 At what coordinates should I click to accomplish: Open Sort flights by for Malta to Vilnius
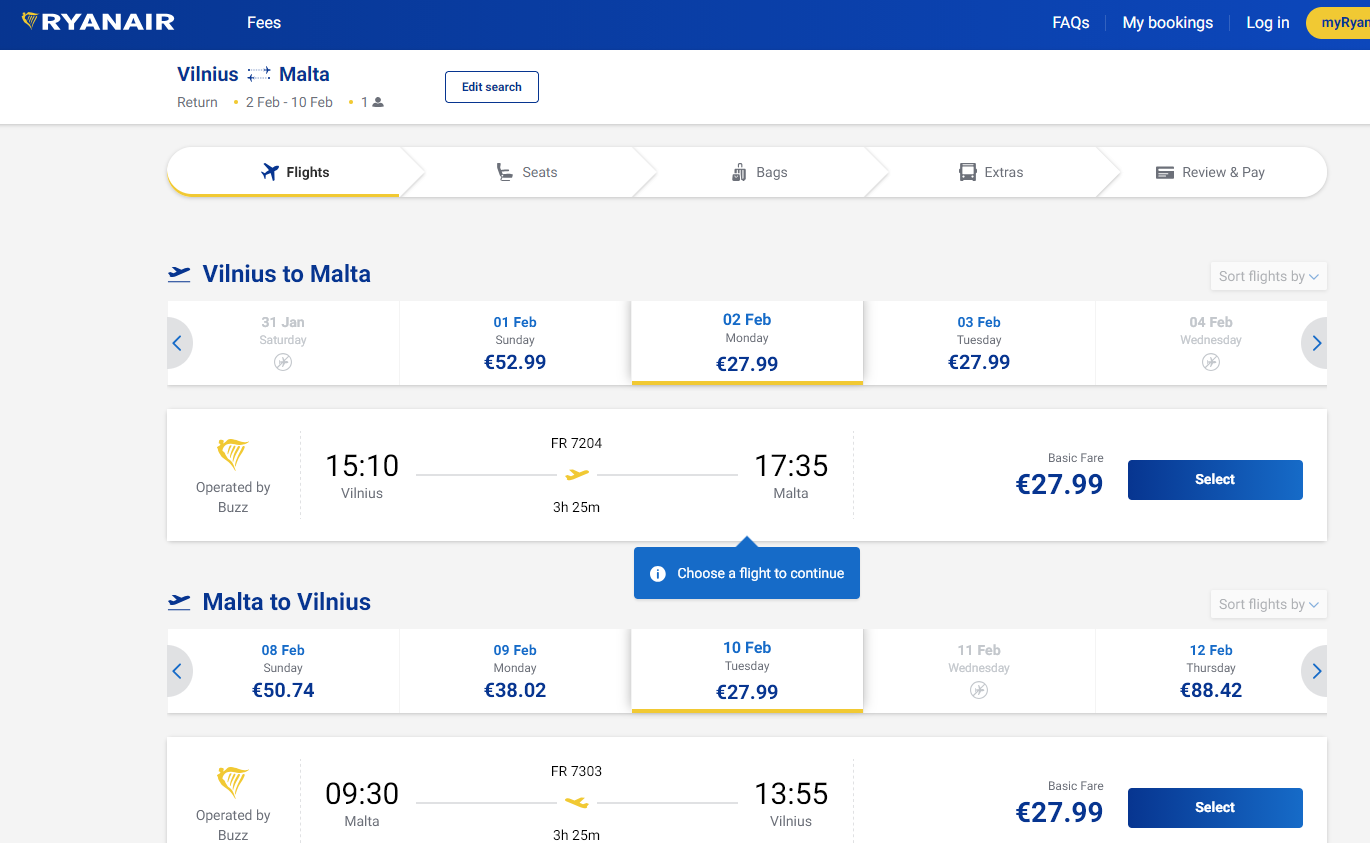click(1269, 604)
